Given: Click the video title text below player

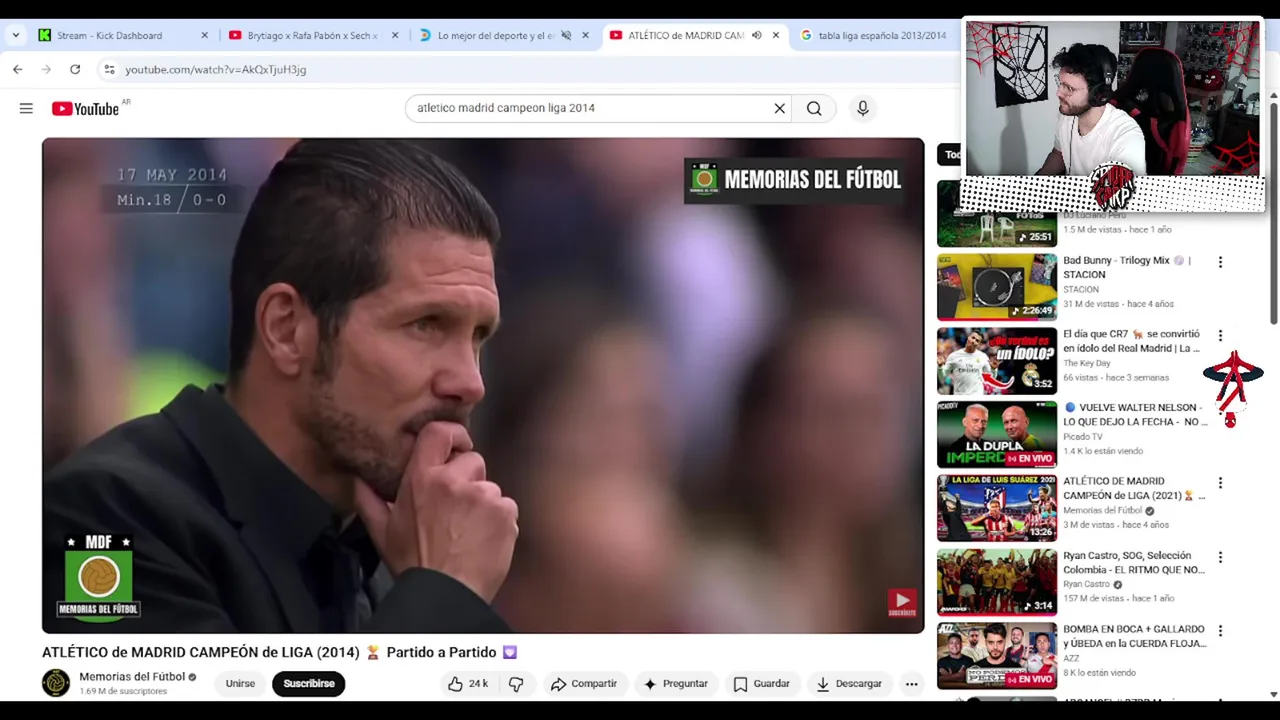Looking at the screenshot, I should (x=280, y=652).
